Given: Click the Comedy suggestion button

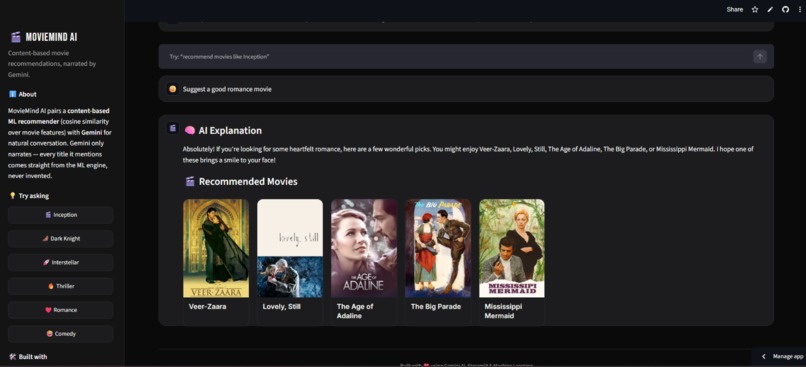Looking at the screenshot, I should pyautogui.click(x=61, y=334).
